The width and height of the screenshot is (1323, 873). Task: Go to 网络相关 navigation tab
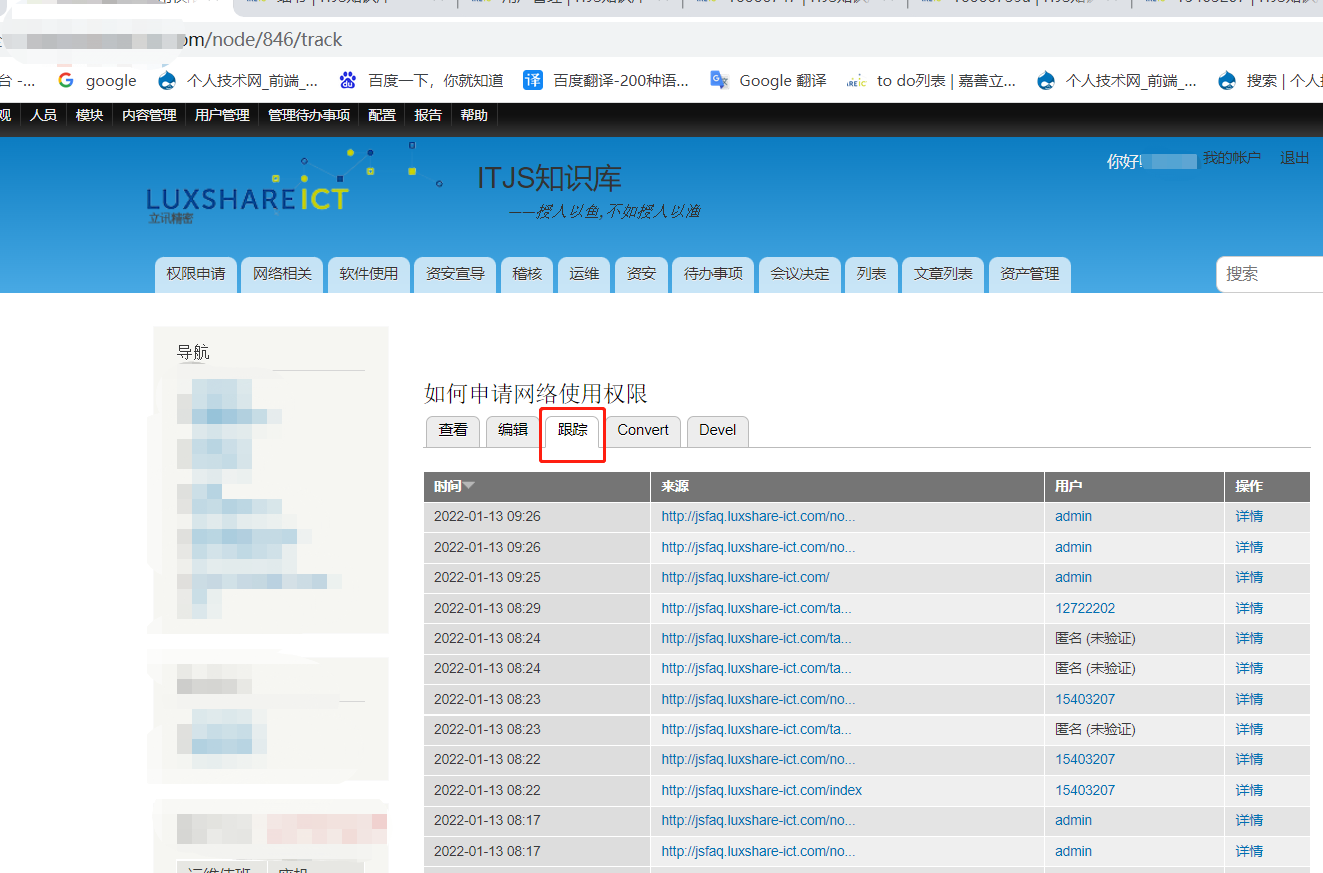click(x=282, y=274)
